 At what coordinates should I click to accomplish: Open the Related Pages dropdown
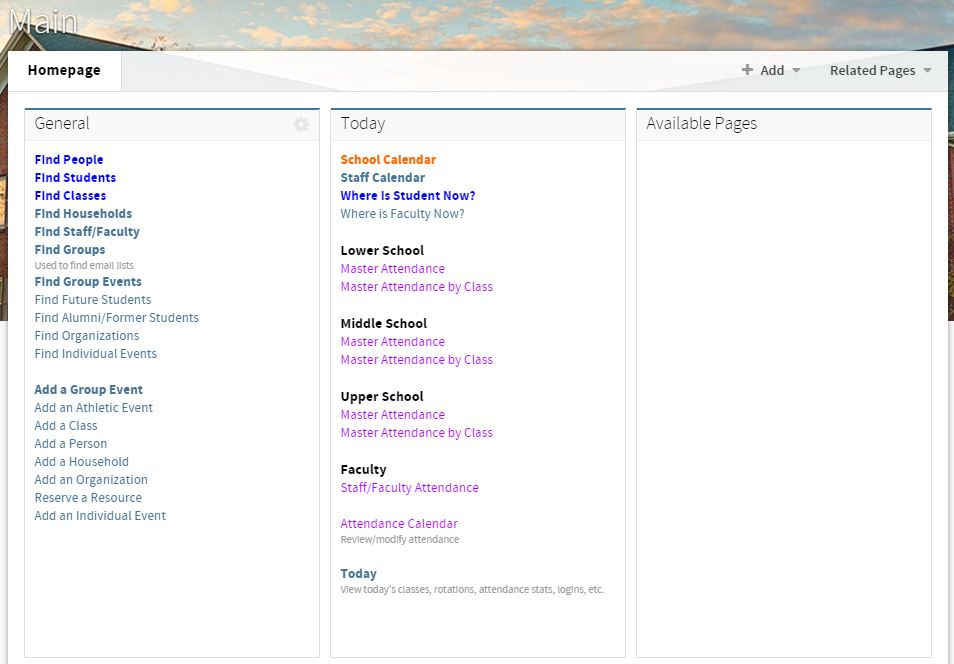(x=872, y=70)
